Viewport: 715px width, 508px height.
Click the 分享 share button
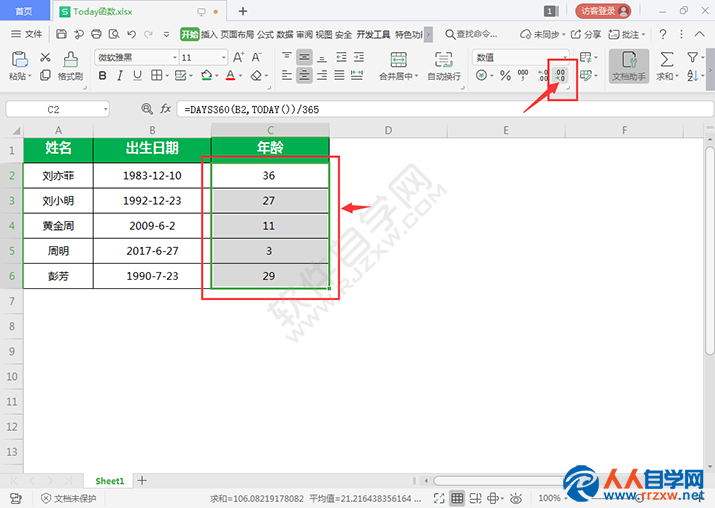click(x=586, y=34)
